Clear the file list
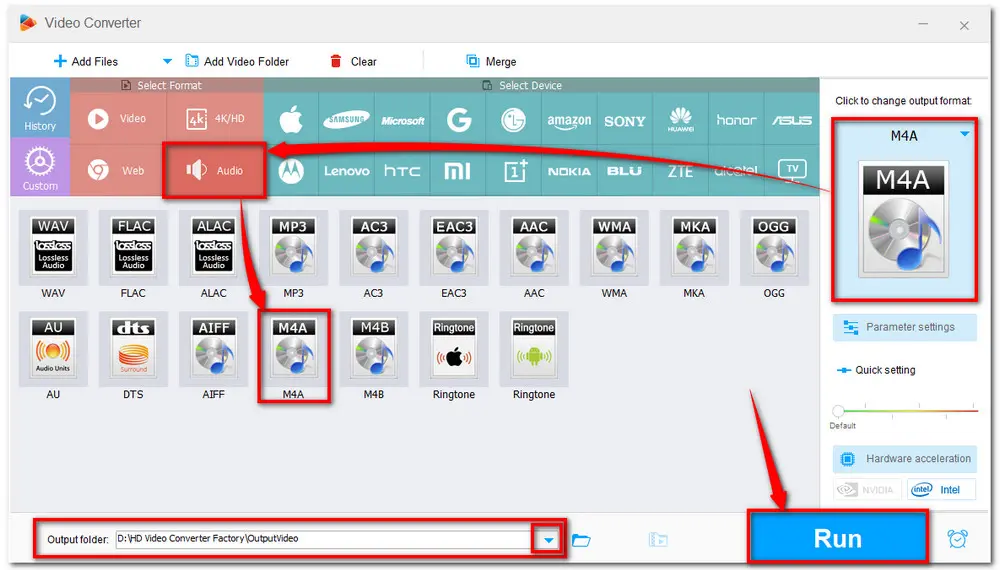This screenshot has width=1000, height=570. [353, 61]
